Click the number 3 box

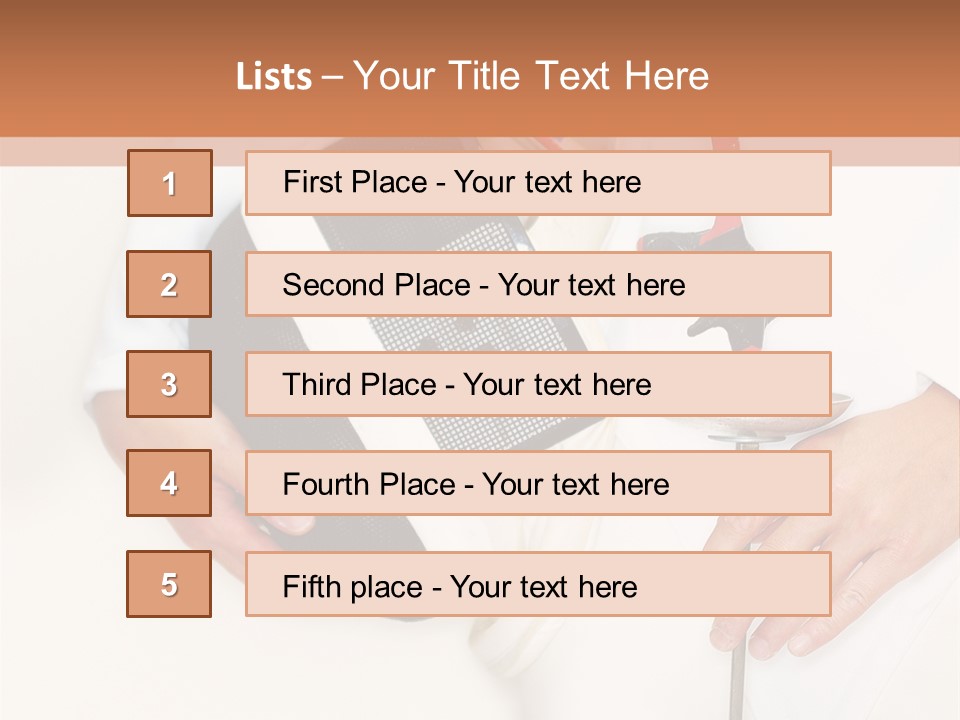coord(169,384)
